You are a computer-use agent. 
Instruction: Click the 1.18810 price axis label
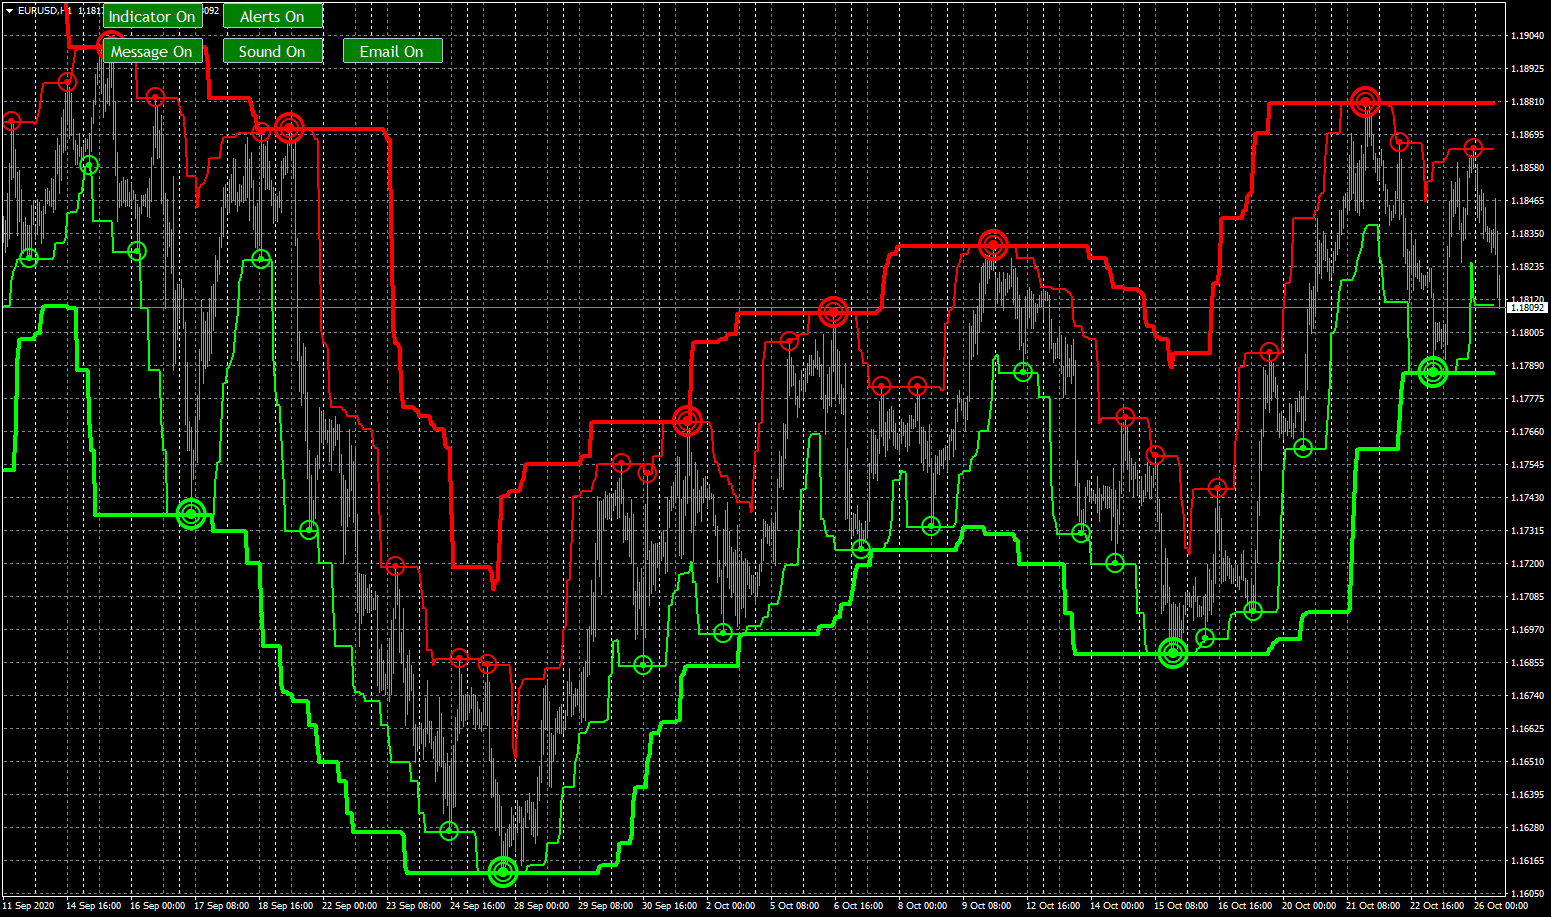[1528, 102]
